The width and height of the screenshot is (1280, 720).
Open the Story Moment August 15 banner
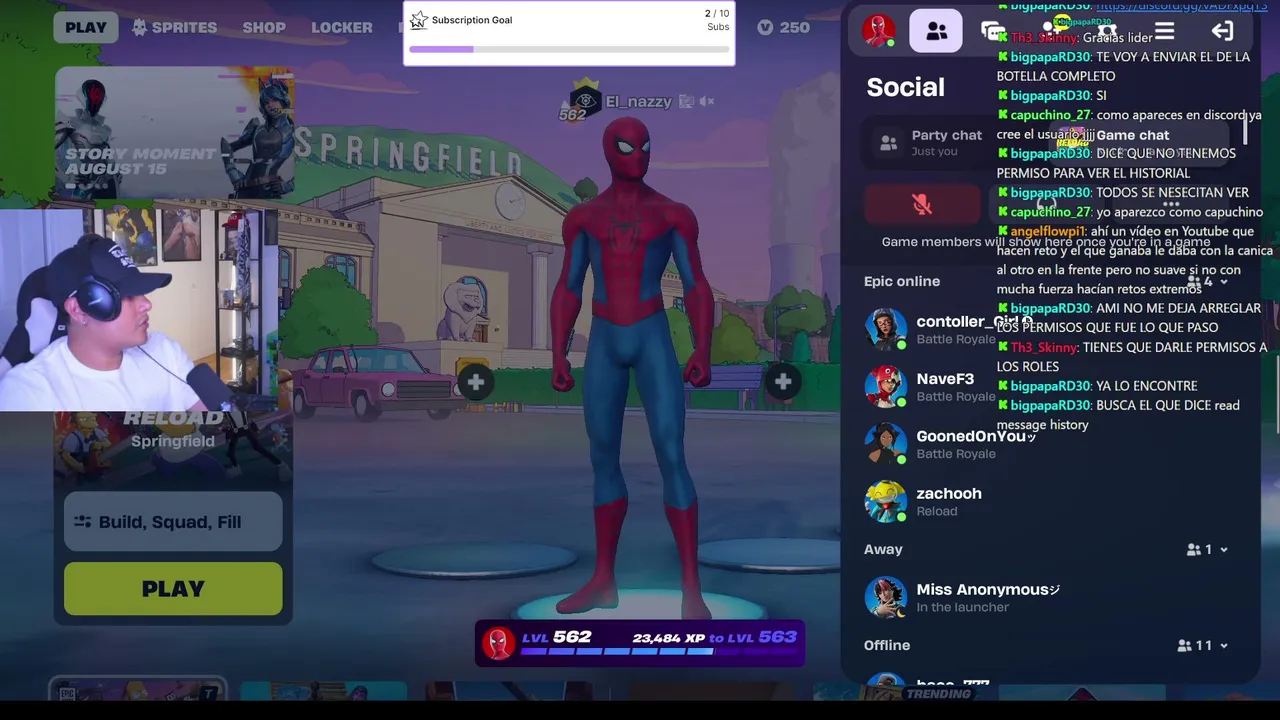click(175, 133)
